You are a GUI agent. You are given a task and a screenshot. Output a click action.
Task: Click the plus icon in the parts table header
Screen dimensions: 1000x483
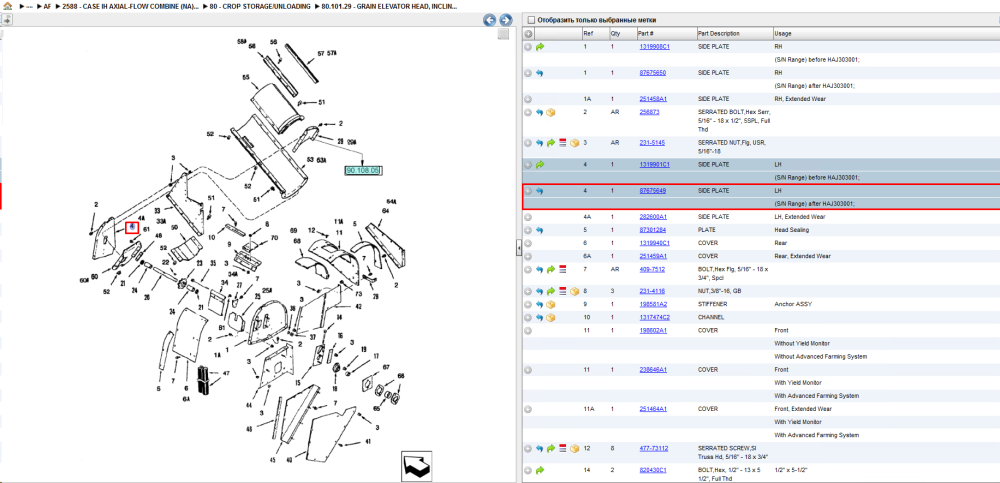(x=529, y=33)
